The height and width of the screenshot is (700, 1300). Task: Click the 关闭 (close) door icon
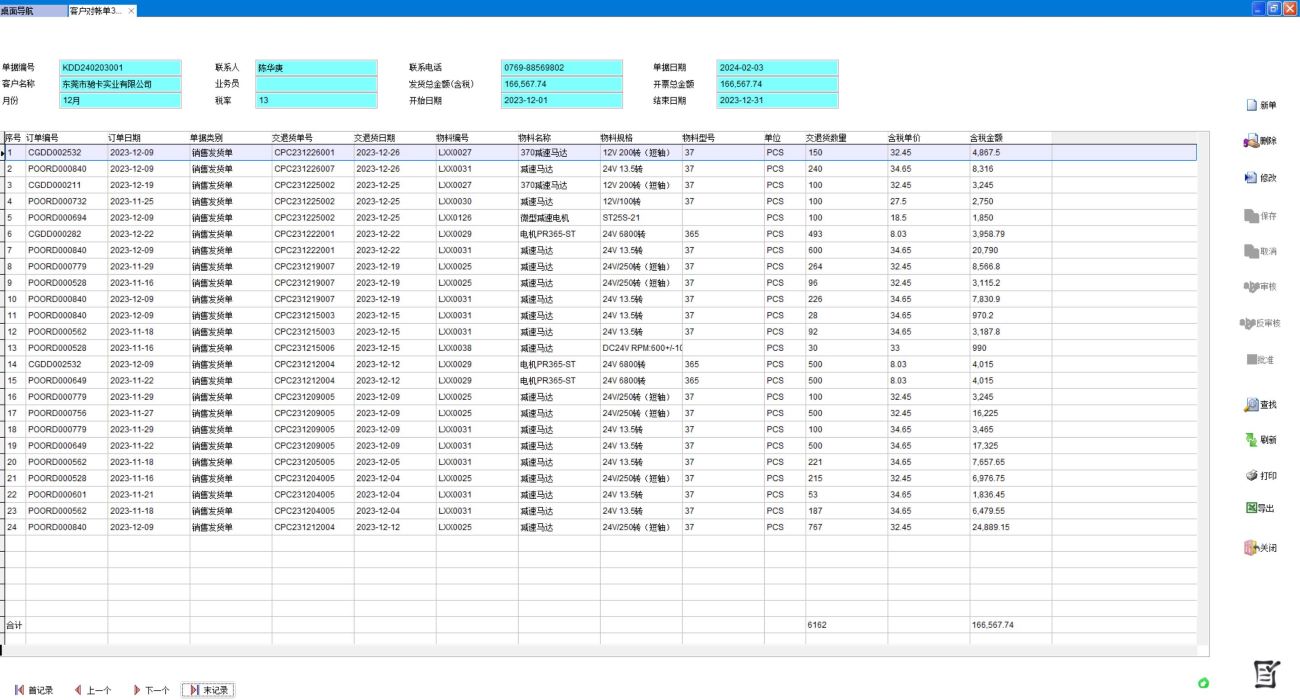pos(1250,548)
